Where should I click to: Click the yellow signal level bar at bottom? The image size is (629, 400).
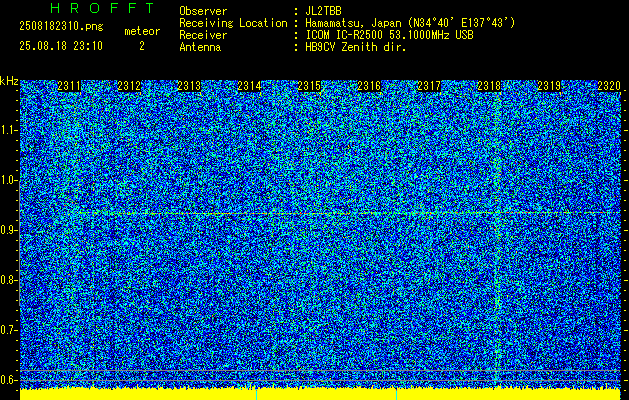click(x=320, y=394)
